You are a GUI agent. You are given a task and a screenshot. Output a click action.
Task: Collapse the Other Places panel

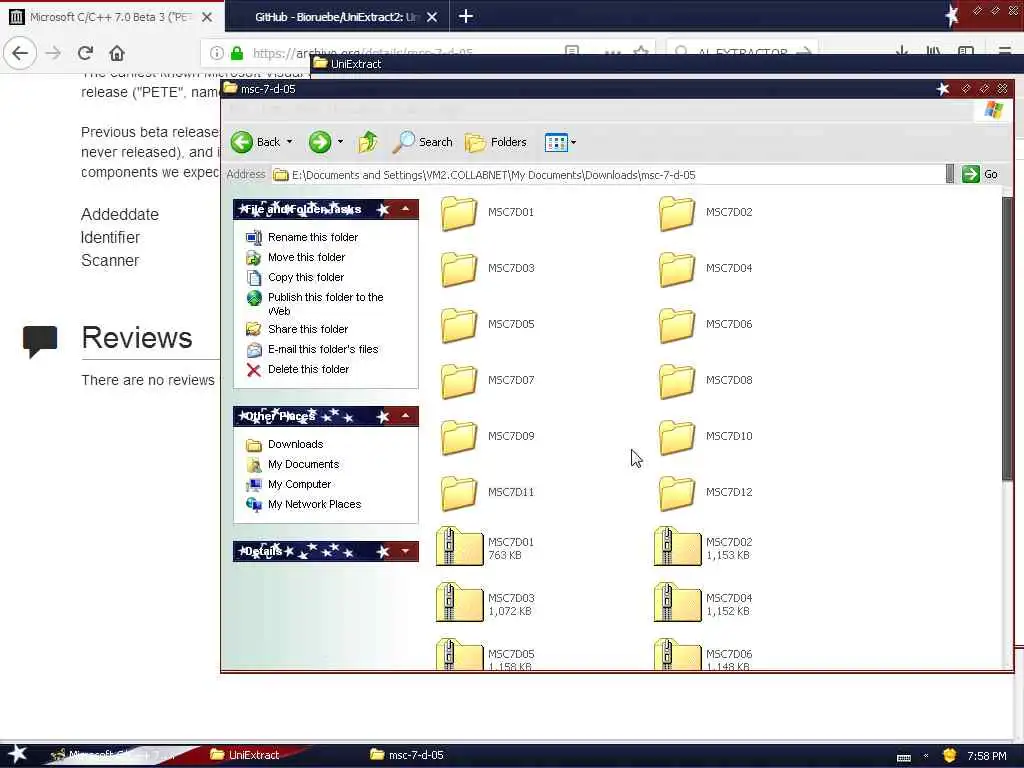pos(406,416)
